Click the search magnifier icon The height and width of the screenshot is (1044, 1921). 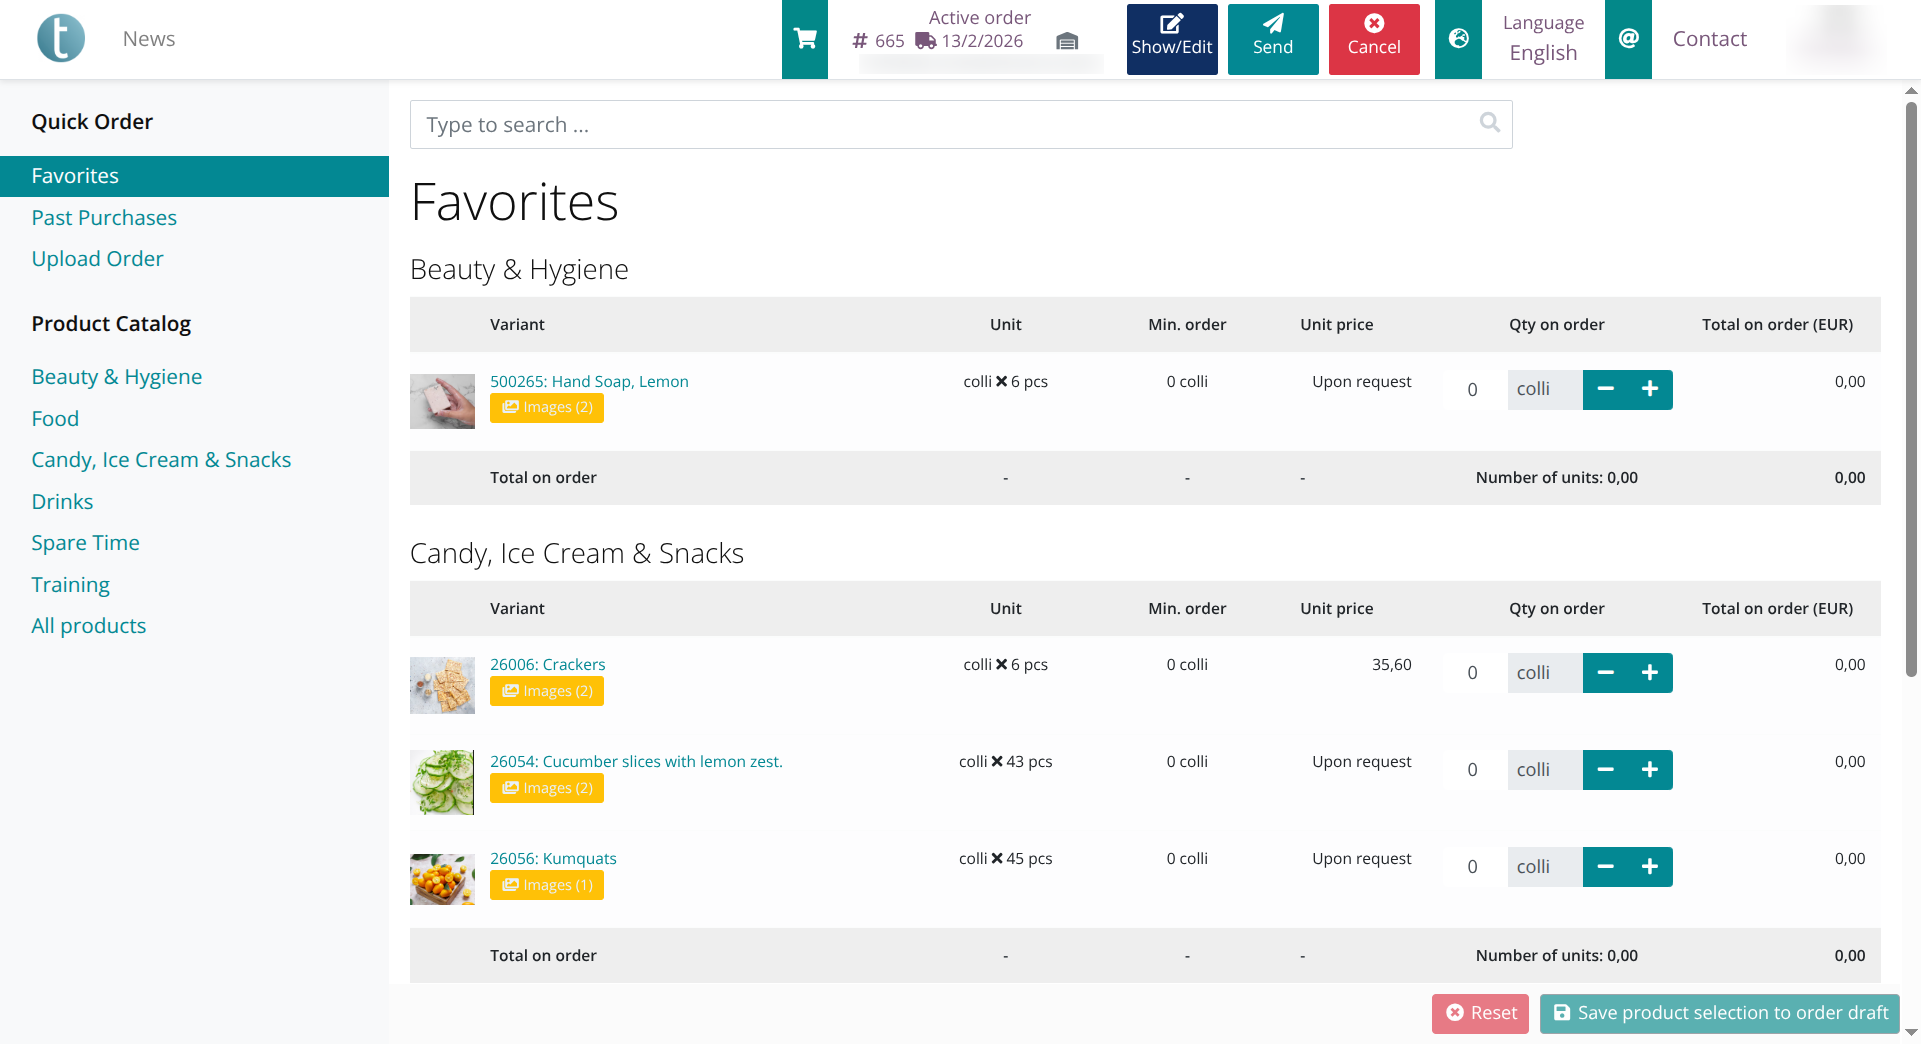point(1489,122)
